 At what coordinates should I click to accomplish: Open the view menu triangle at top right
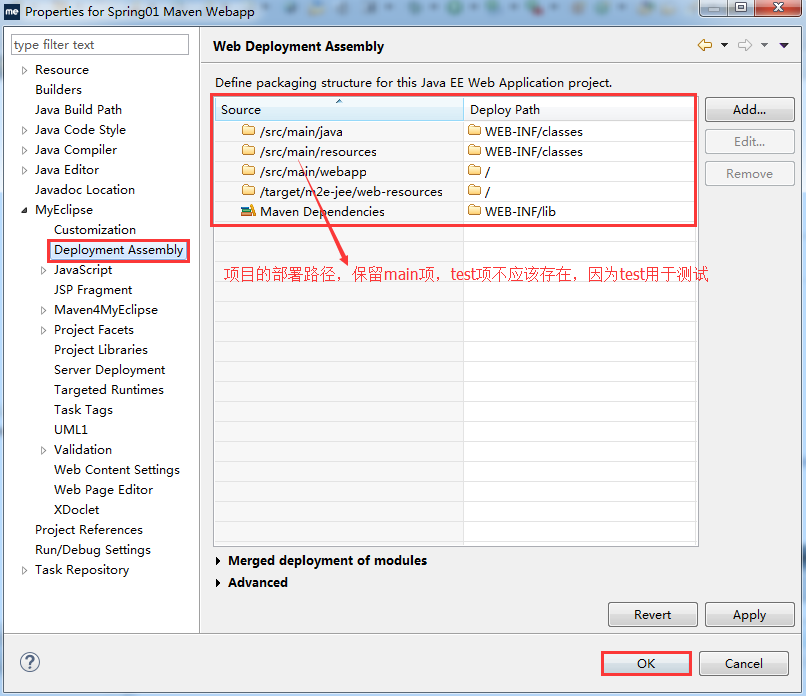pos(784,45)
